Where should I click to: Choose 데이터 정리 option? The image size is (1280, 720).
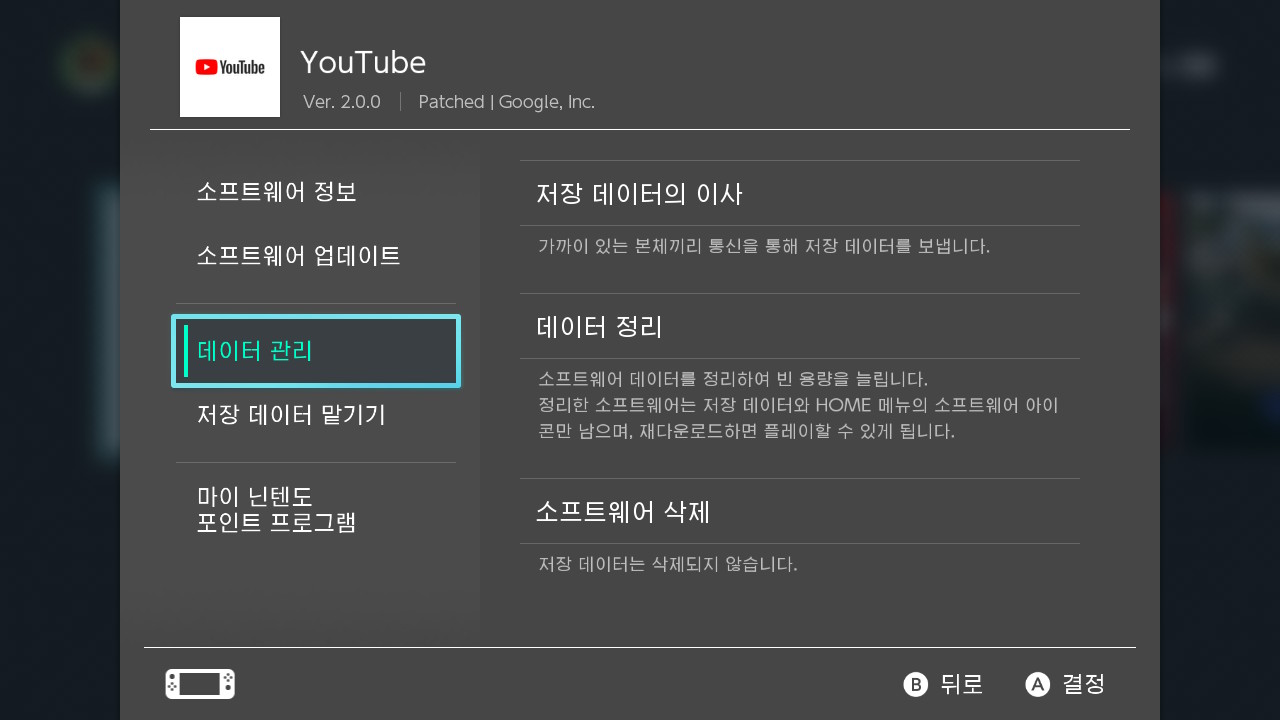(800, 326)
